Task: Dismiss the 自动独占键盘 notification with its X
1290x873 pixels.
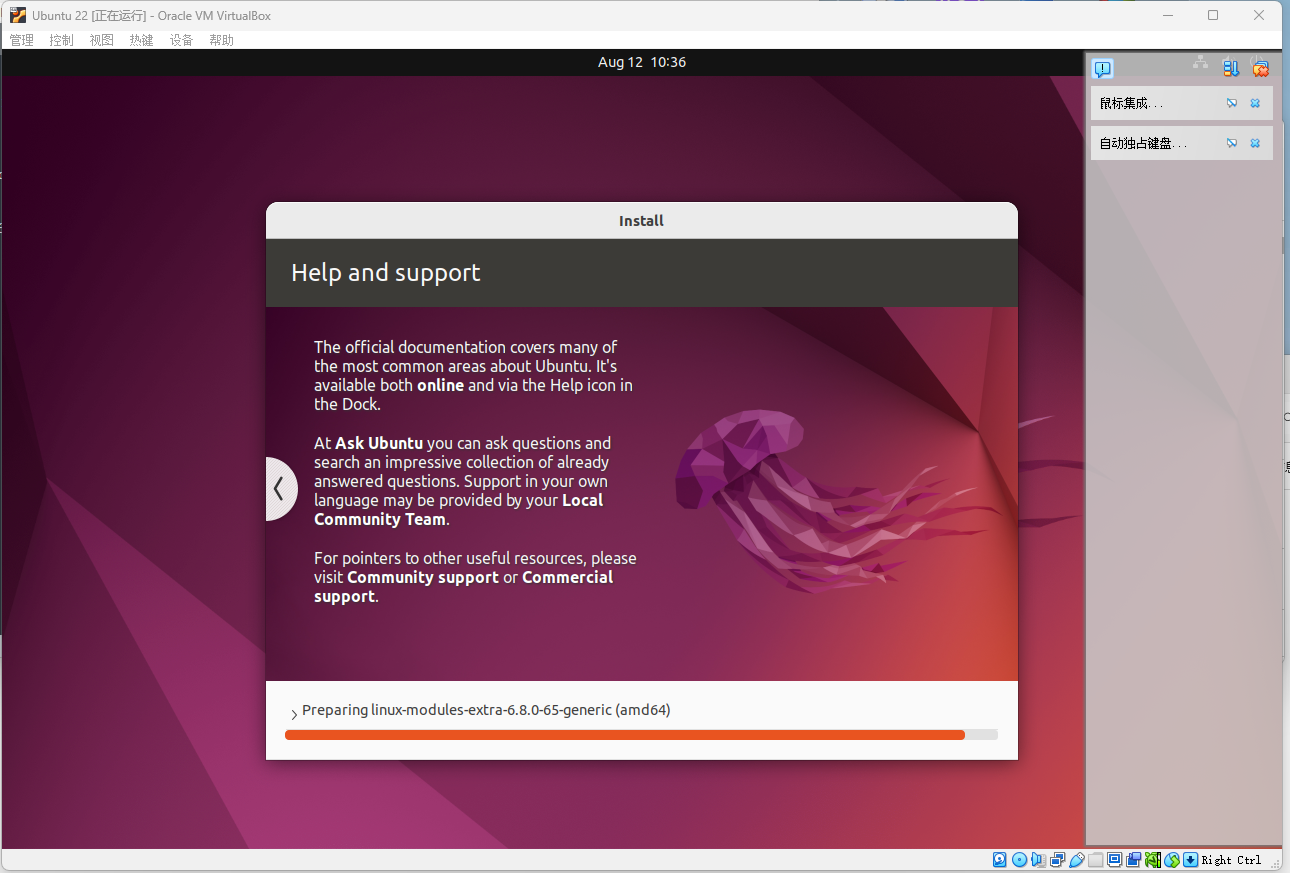Action: (x=1255, y=143)
